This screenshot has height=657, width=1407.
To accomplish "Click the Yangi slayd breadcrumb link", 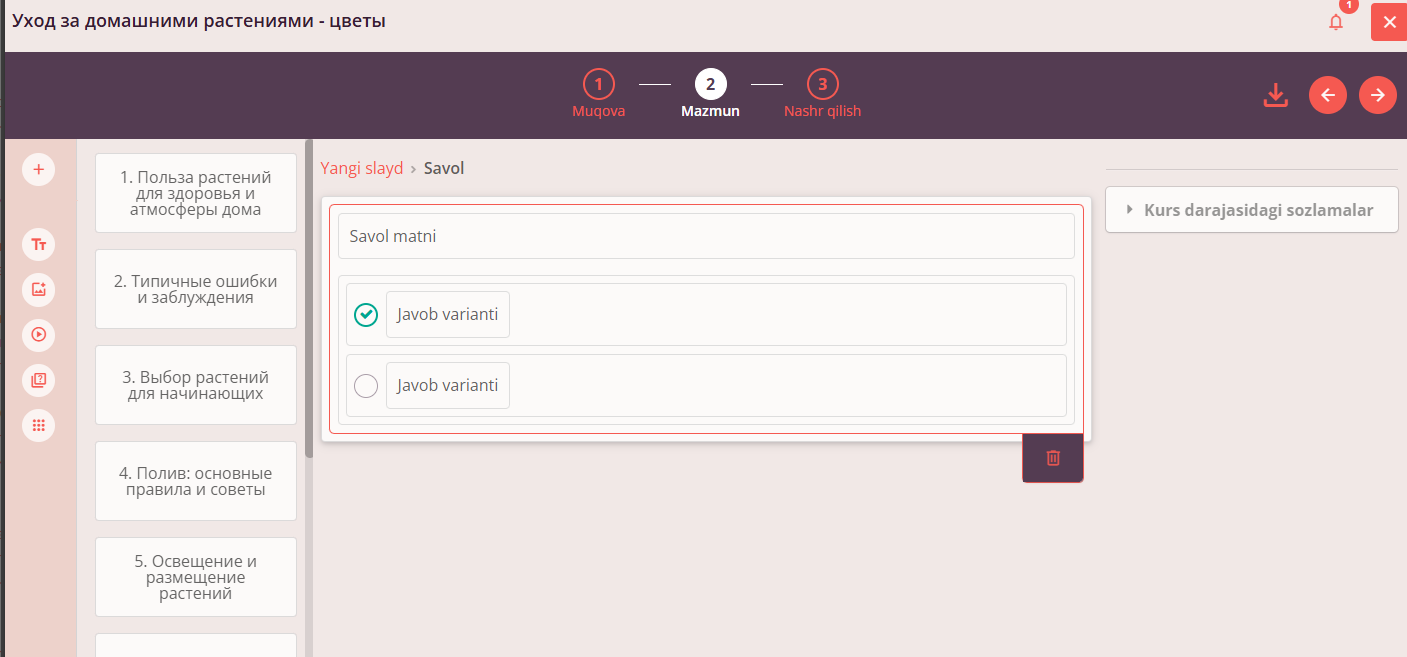I will click(361, 168).
